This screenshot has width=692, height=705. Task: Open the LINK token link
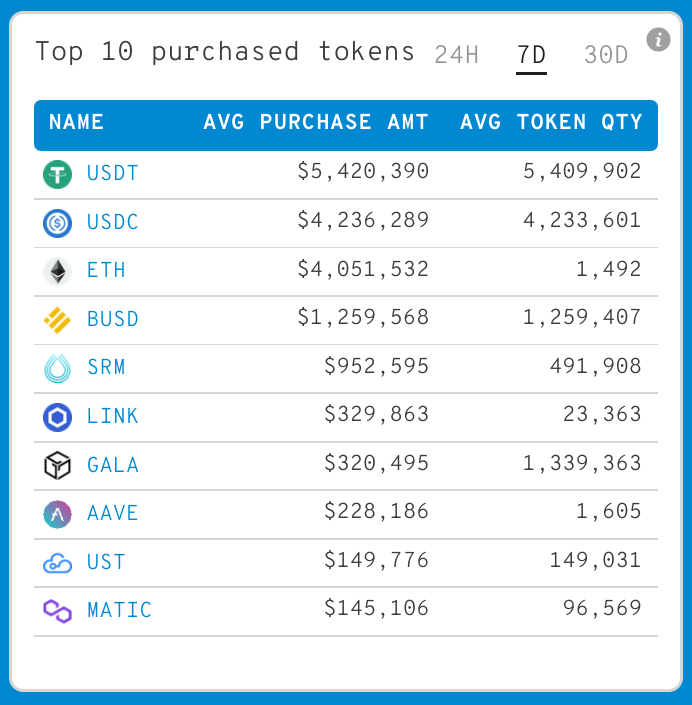(112, 416)
